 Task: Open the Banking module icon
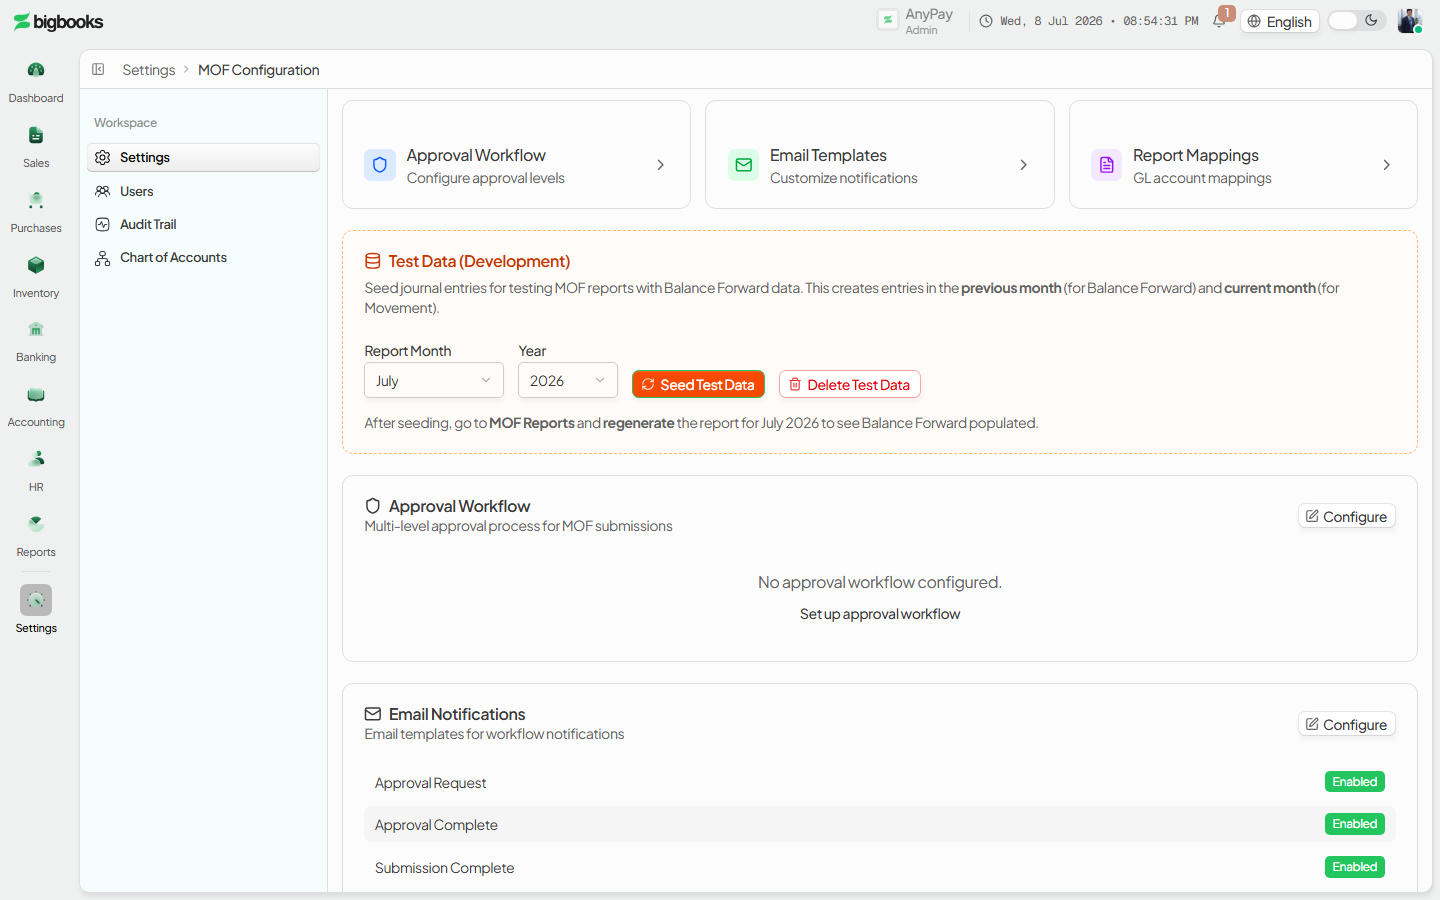coord(36,329)
